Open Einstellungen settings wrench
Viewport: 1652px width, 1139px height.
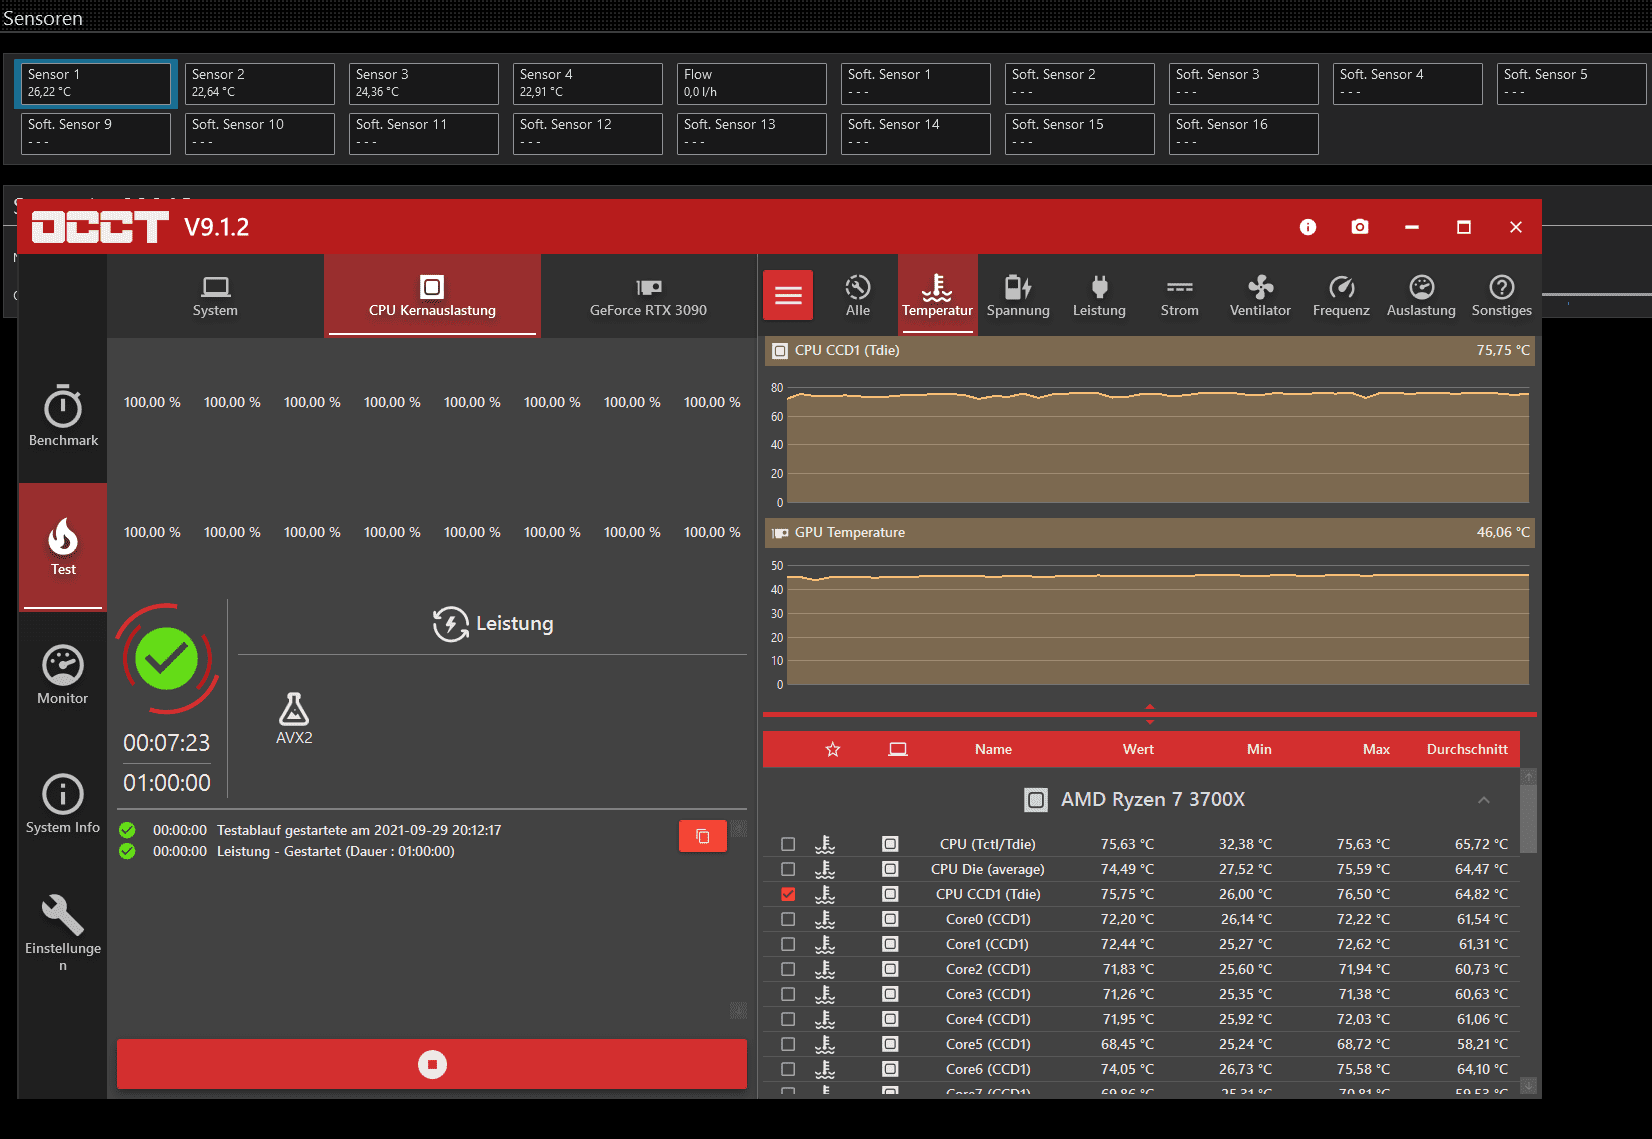pos(63,932)
